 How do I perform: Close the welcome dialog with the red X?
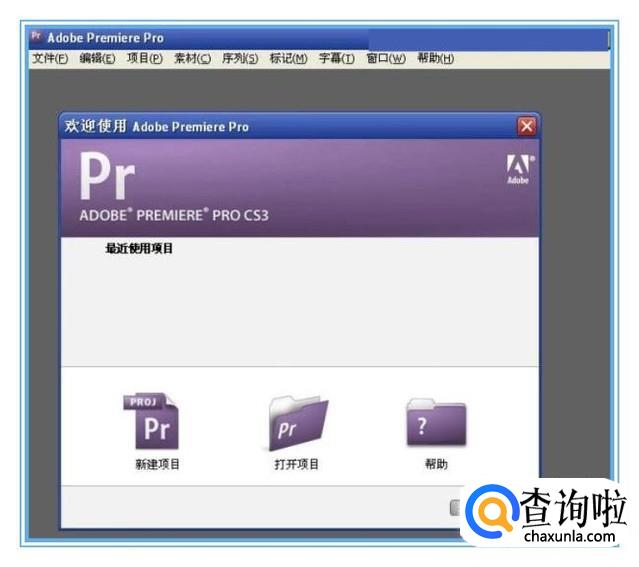coord(526,126)
